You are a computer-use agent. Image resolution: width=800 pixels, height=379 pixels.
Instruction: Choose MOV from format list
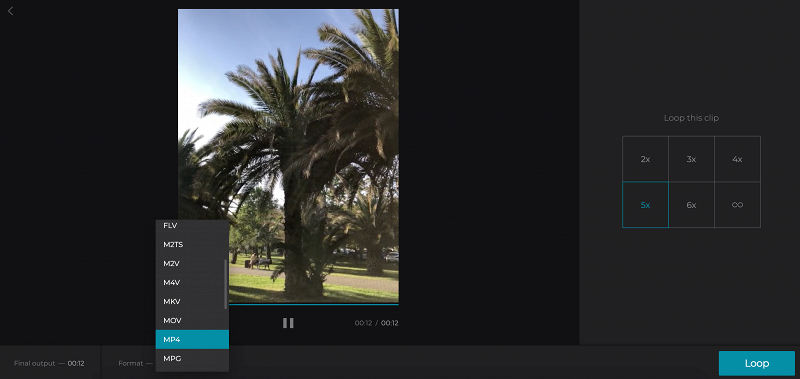pos(192,320)
